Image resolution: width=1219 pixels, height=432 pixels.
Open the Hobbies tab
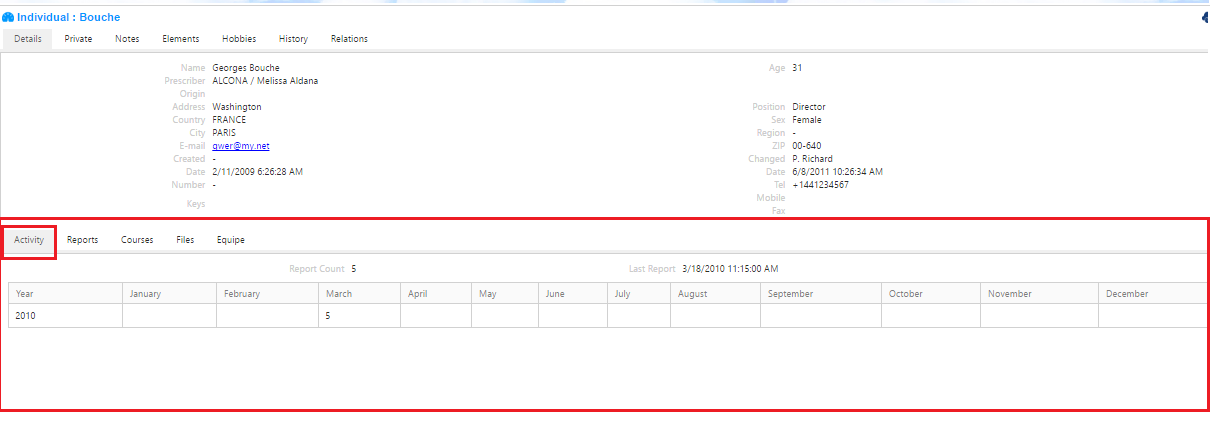(x=239, y=39)
